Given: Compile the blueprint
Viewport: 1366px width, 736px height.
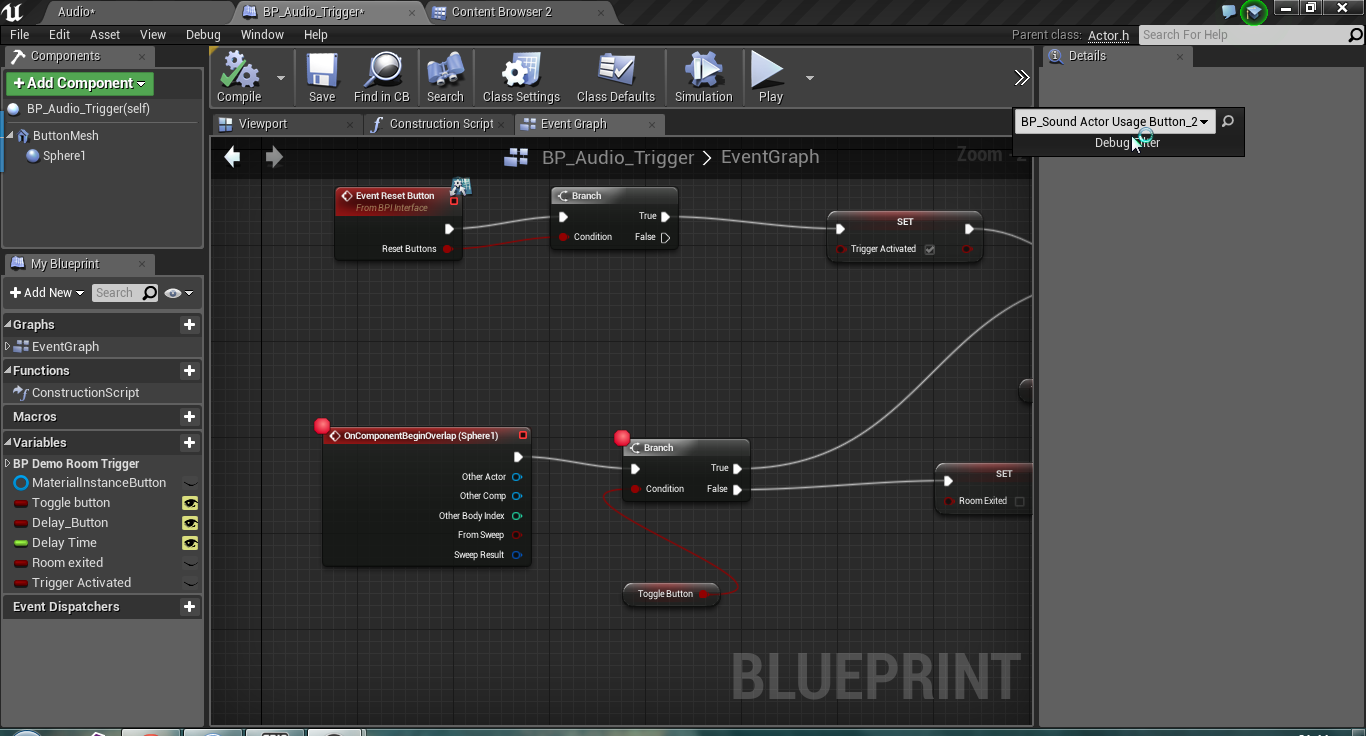Looking at the screenshot, I should (x=239, y=78).
